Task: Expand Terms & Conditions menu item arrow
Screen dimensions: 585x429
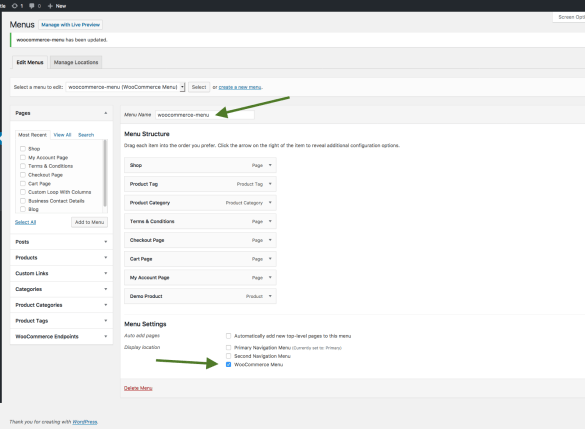Action: 270,221
